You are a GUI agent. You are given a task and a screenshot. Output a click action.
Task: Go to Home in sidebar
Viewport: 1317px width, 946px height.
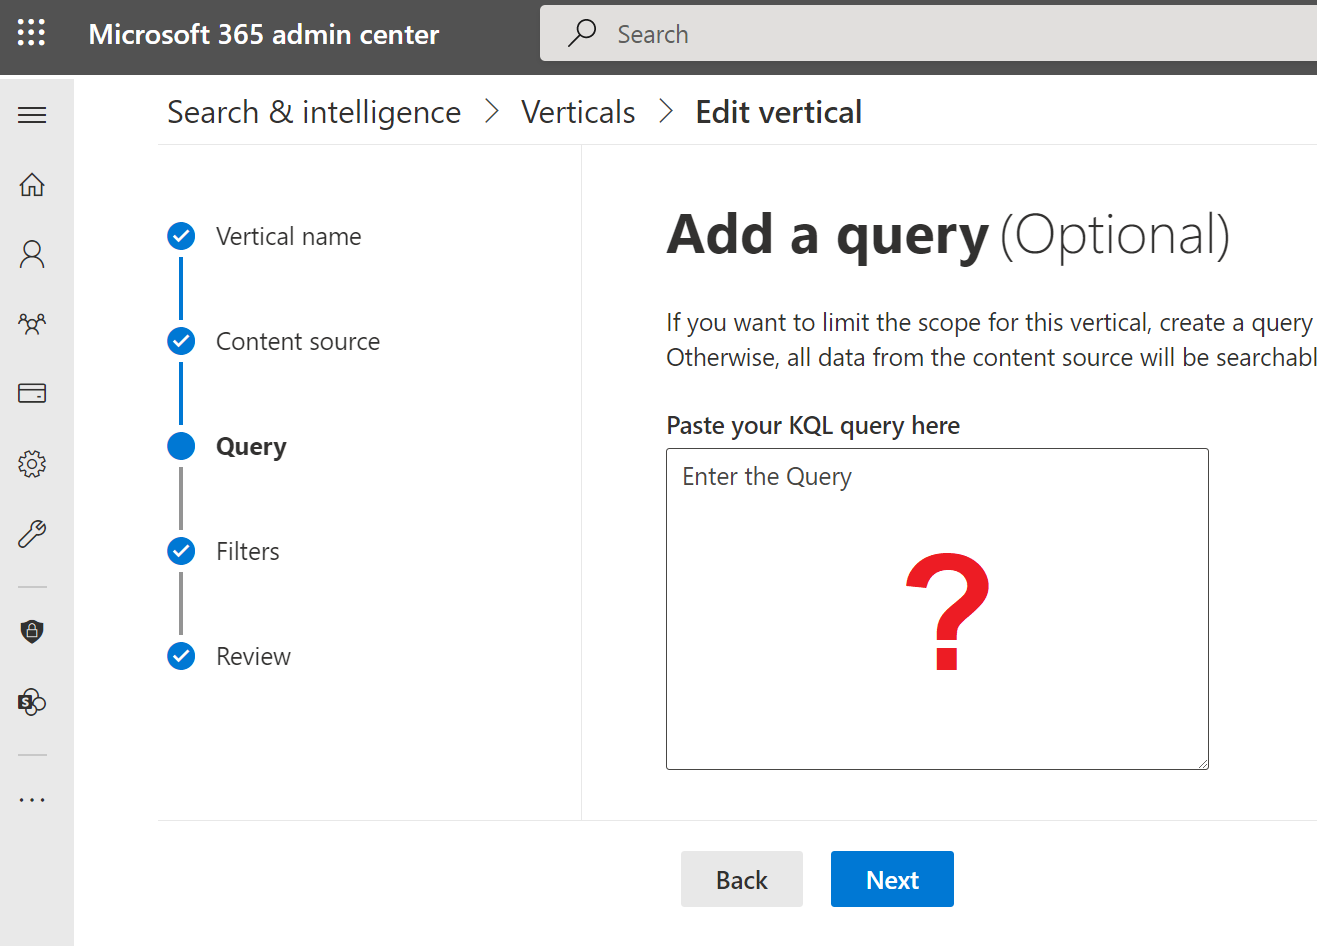point(32,185)
